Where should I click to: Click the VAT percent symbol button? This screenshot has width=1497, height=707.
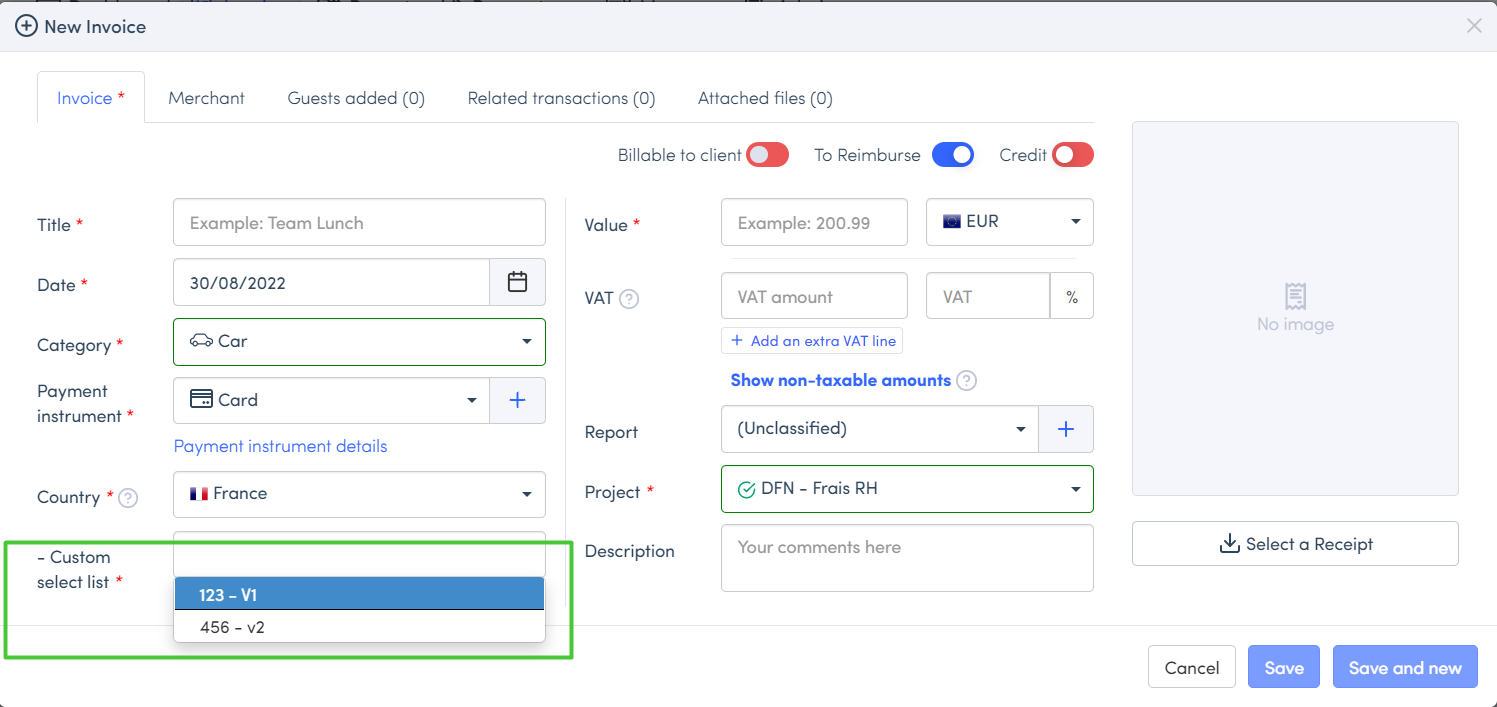tap(1072, 297)
